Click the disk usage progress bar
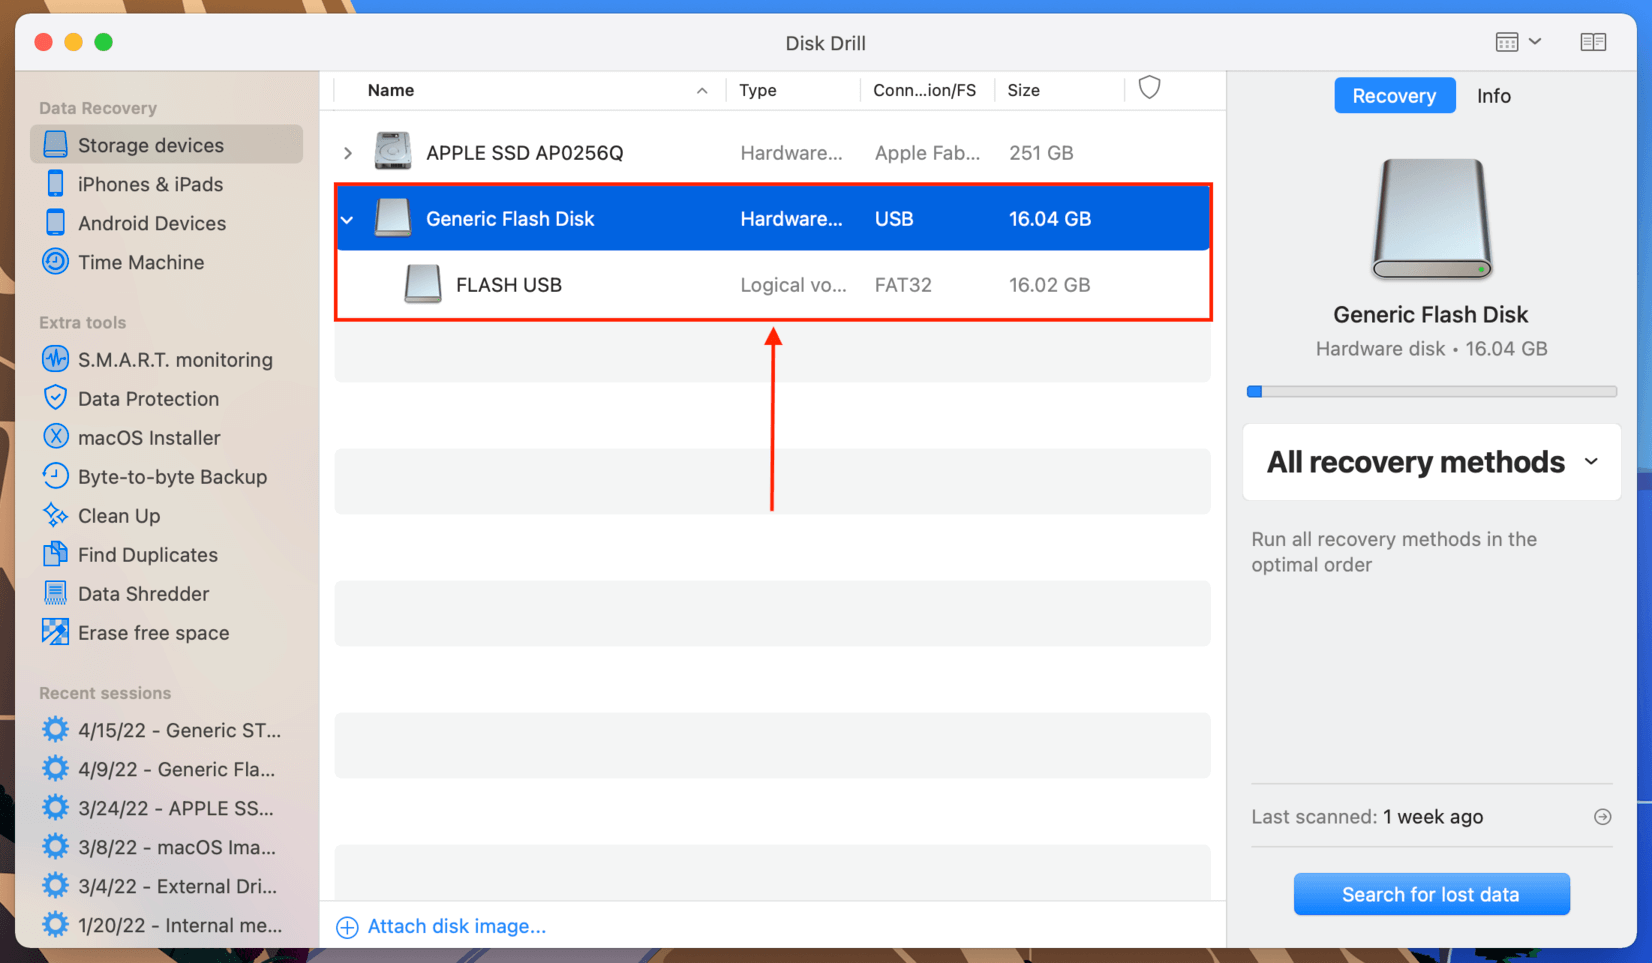1652x963 pixels. click(x=1431, y=391)
